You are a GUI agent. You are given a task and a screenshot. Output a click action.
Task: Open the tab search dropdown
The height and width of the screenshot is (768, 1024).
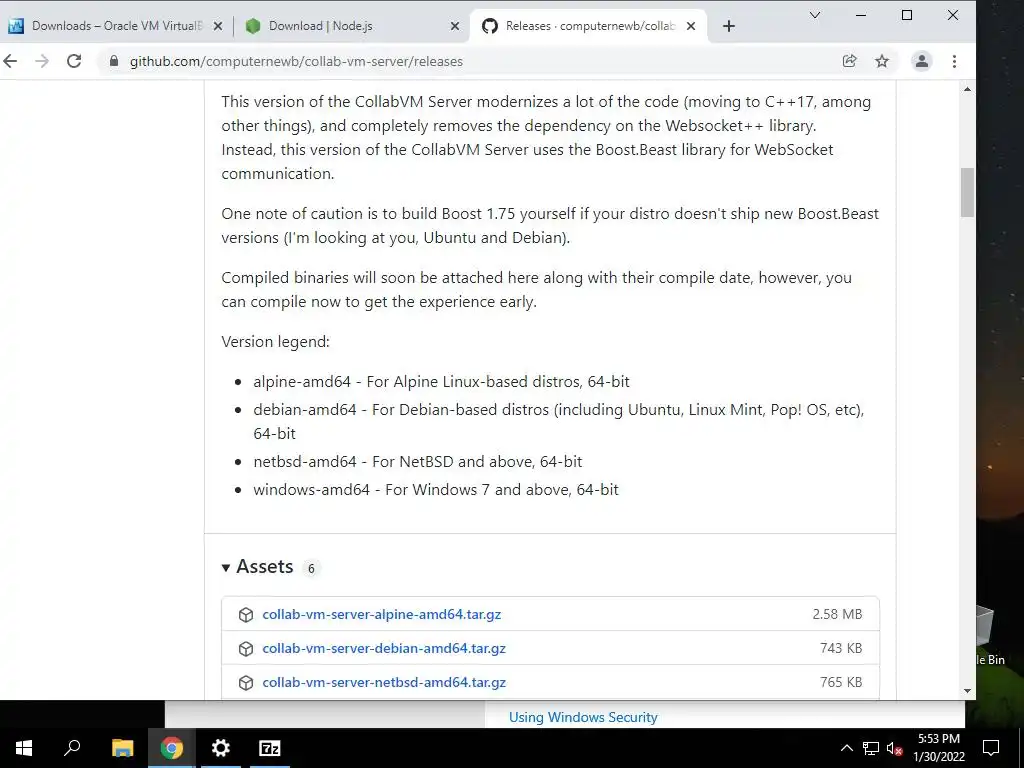tap(815, 15)
